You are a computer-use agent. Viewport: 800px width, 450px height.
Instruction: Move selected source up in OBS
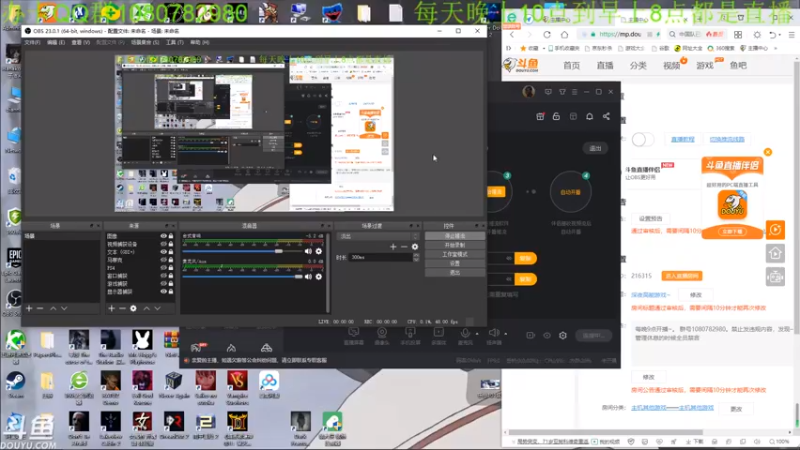[x=146, y=309]
